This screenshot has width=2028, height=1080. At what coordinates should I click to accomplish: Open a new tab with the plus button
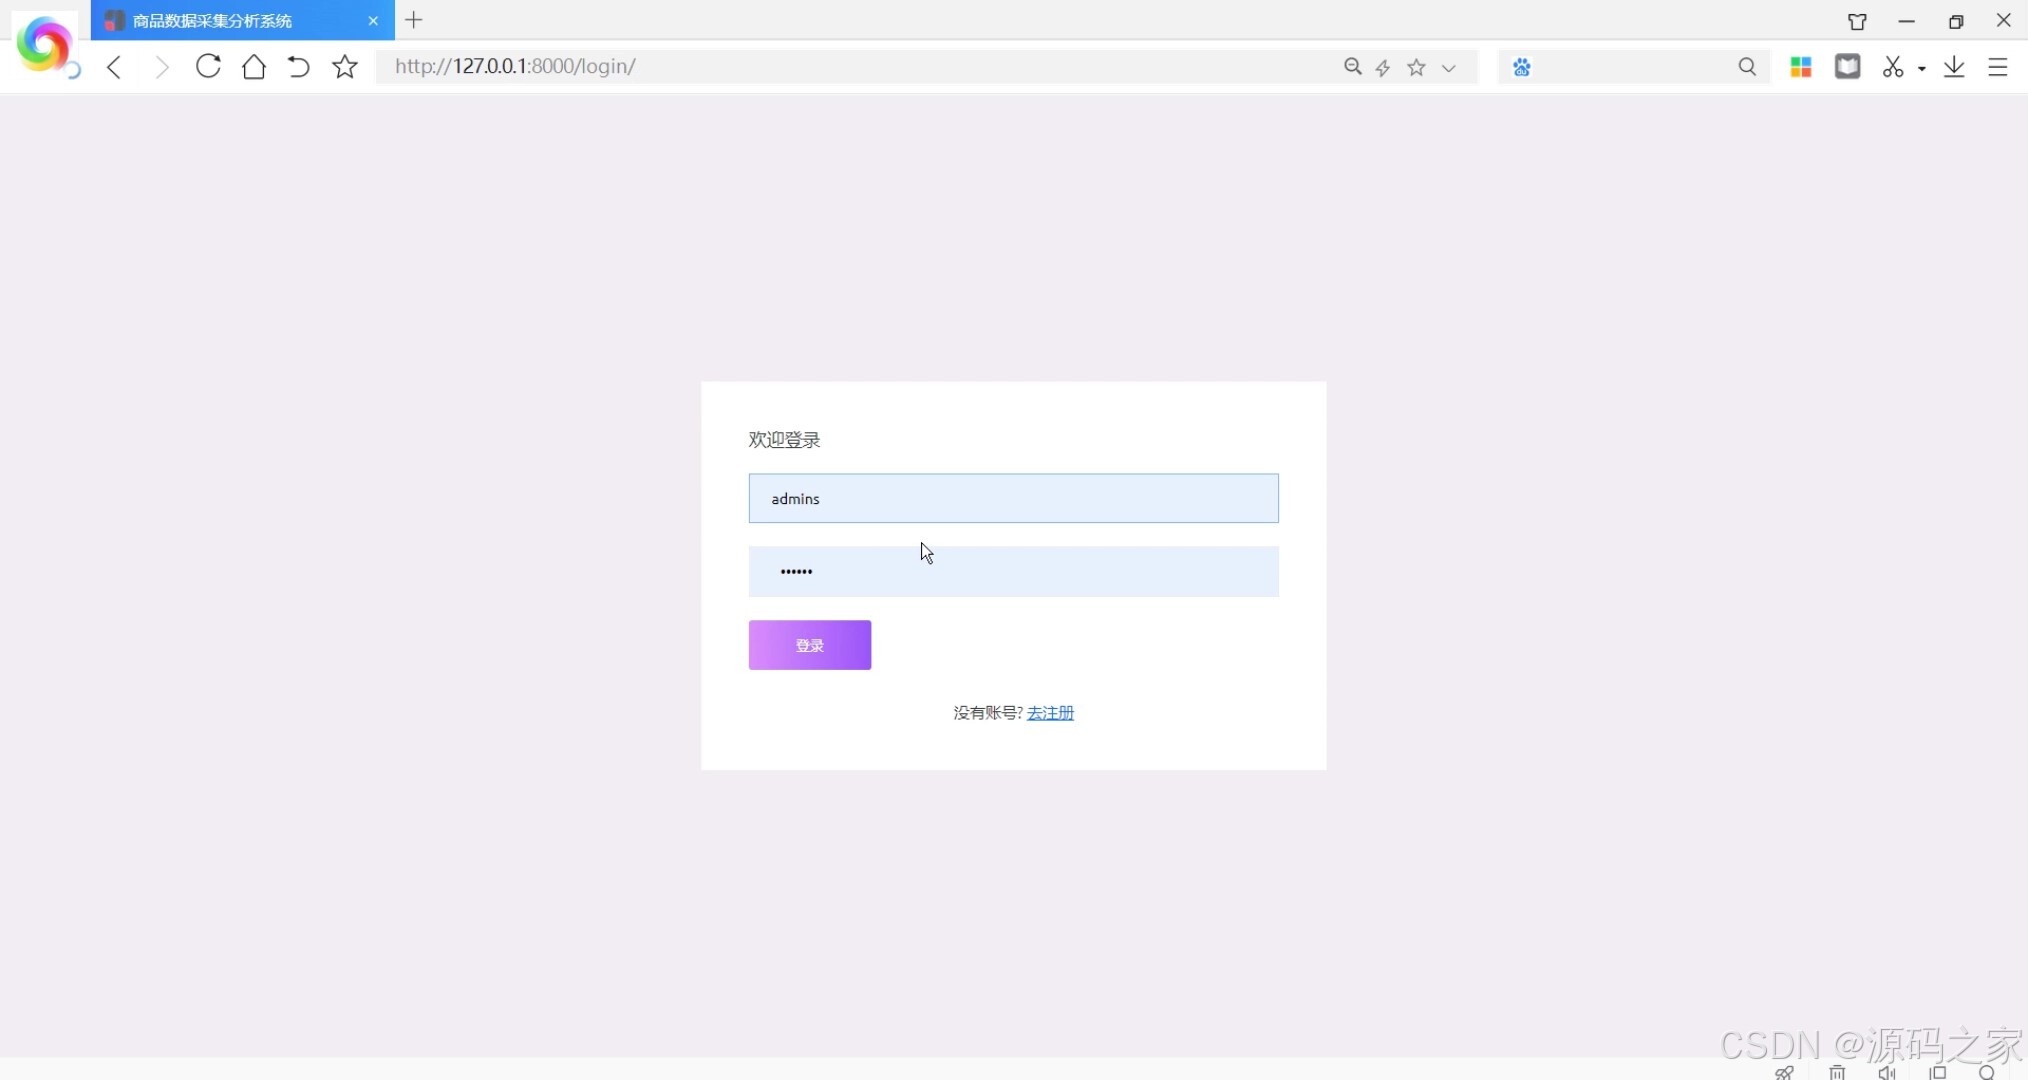pyautogui.click(x=414, y=20)
